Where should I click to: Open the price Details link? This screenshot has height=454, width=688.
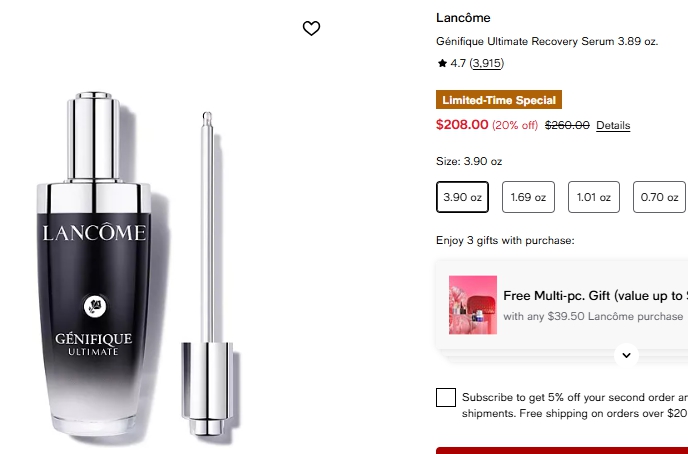pos(613,125)
